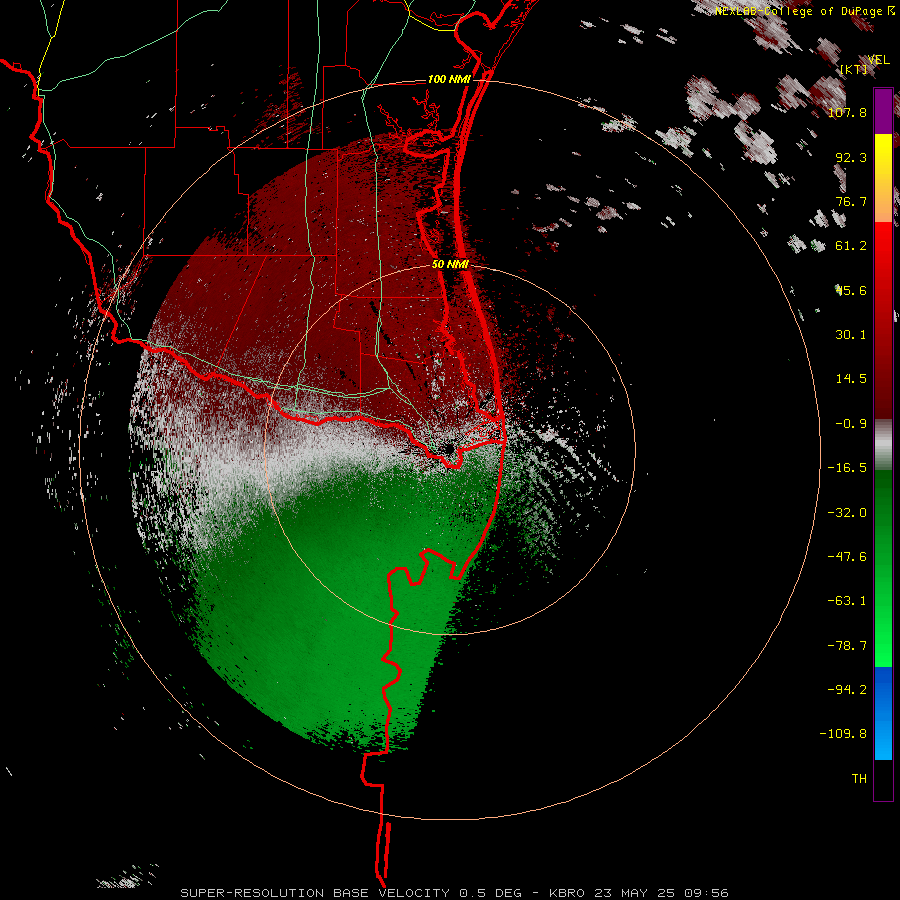Click the VEL legend title
Screen dimensions: 900x900
[x=878, y=60]
